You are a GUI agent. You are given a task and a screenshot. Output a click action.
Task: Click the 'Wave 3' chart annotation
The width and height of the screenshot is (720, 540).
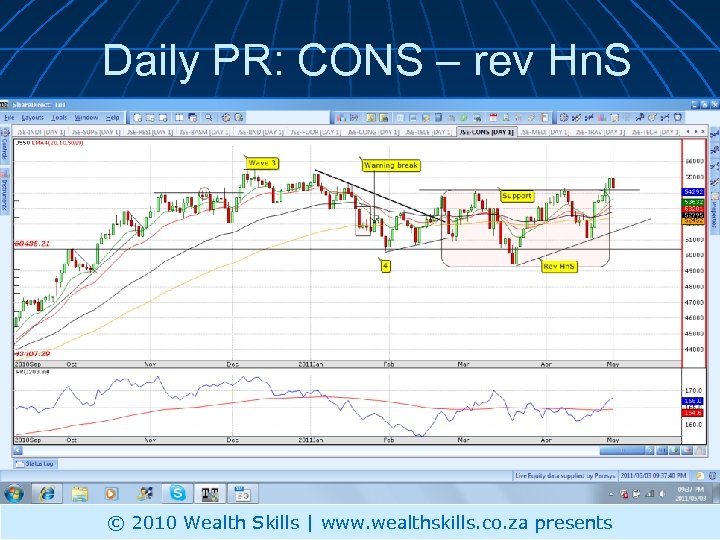(261, 163)
